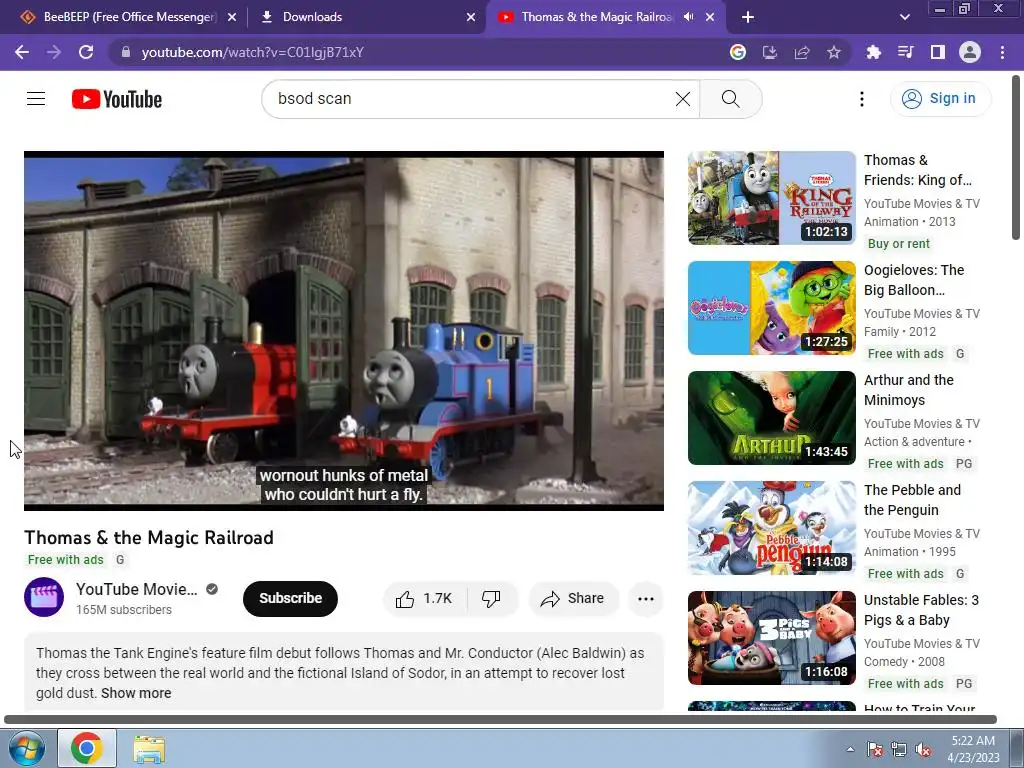Toggle Chrome side panel

click(x=937, y=52)
